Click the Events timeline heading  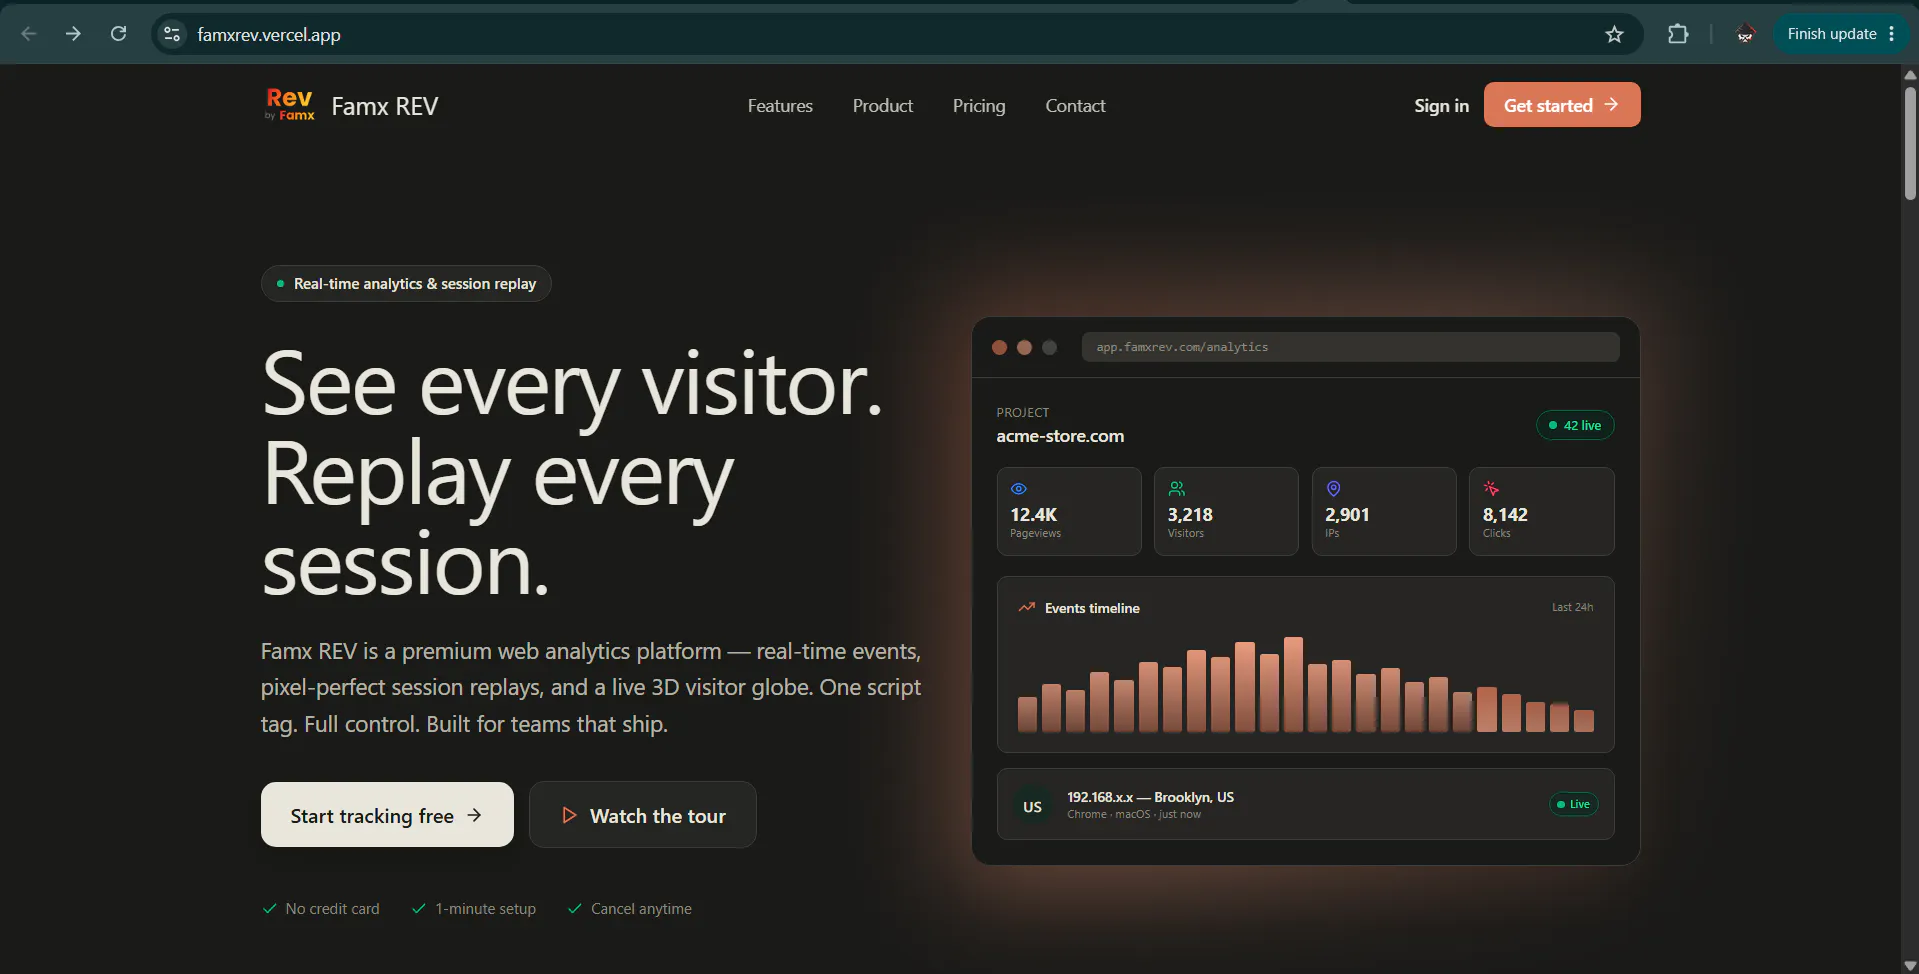(x=1092, y=608)
